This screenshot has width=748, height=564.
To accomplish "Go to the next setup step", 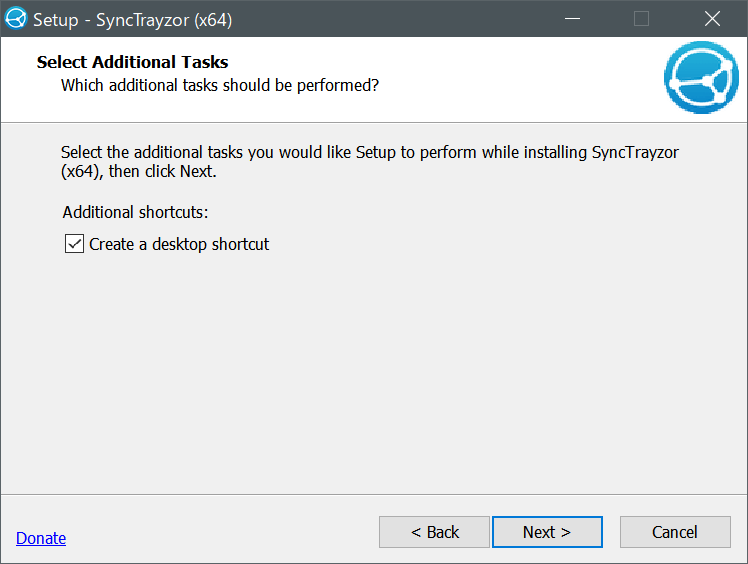I will (x=547, y=532).
